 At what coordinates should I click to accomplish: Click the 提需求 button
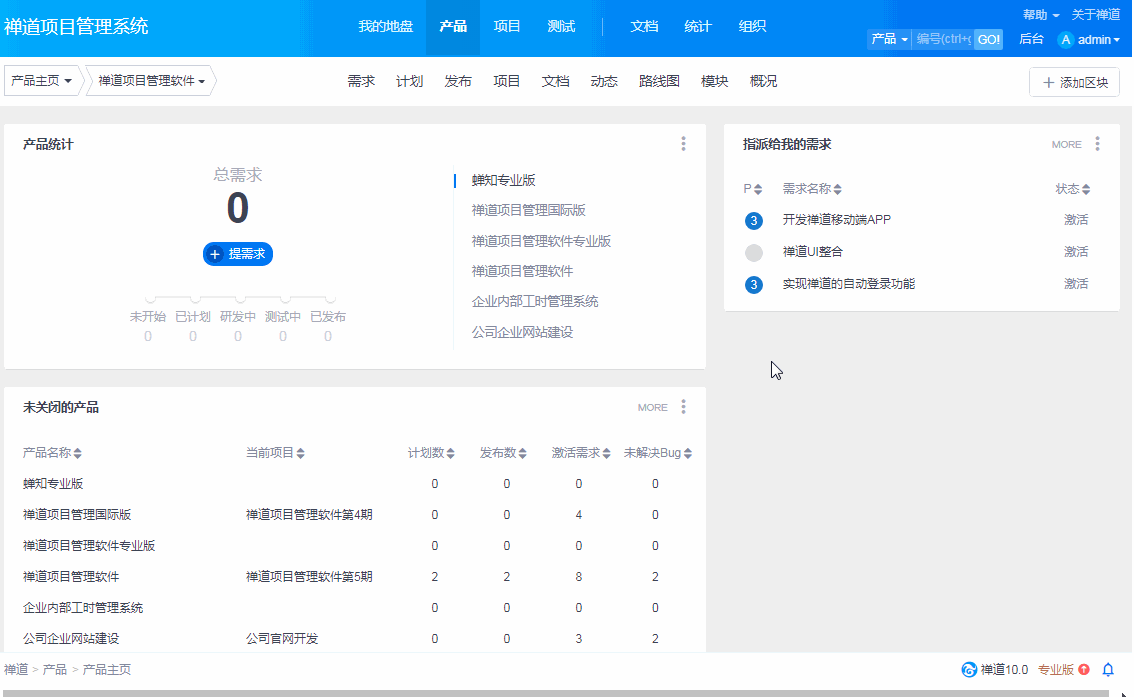[238, 254]
